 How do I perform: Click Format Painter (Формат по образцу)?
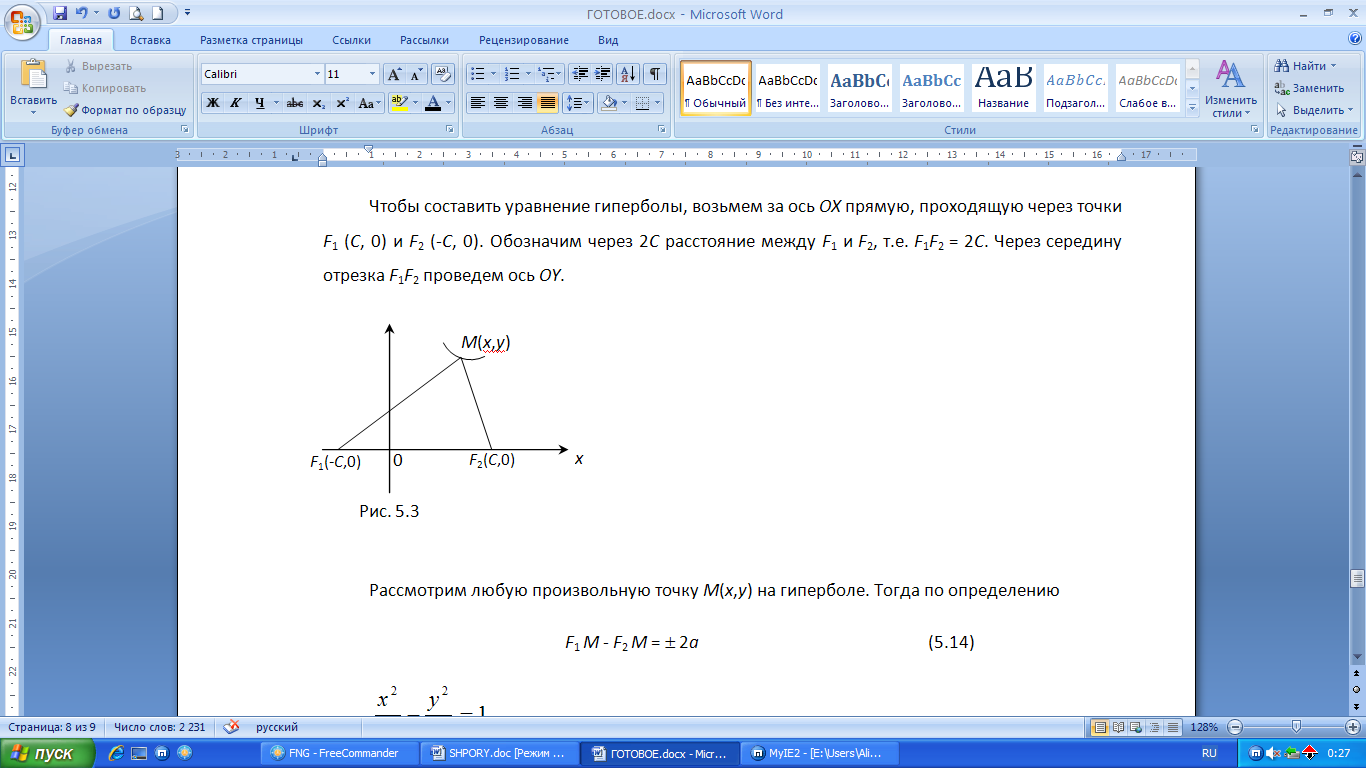click(x=126, y=110)
